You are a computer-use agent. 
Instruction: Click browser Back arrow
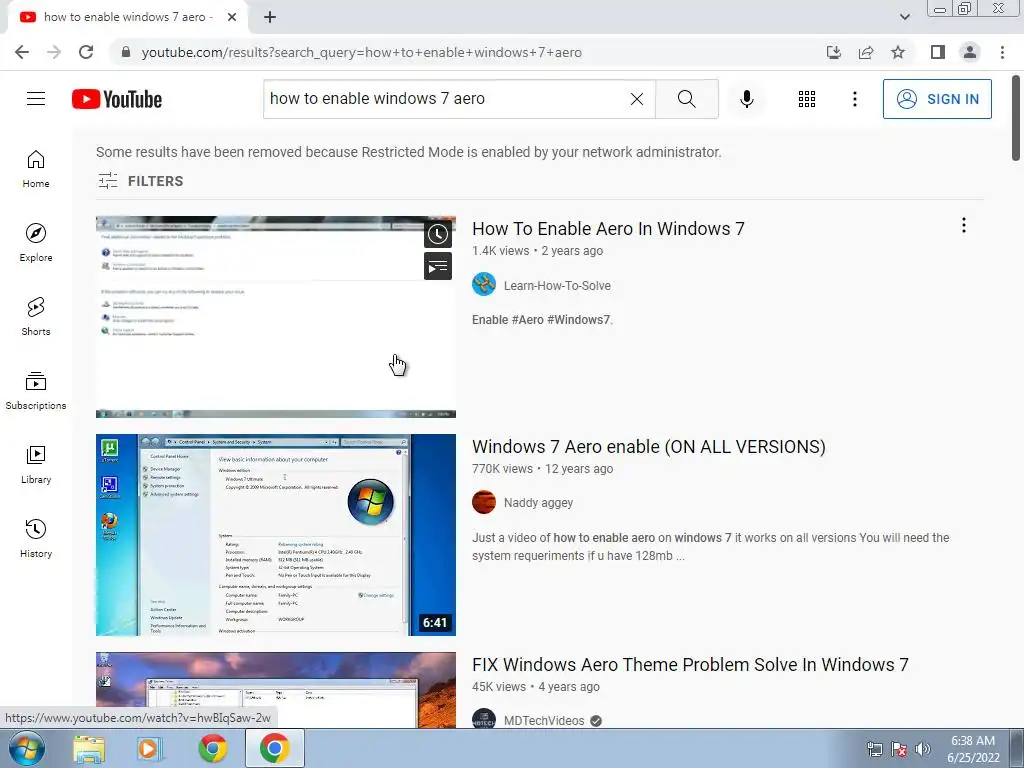pos(22,52)
